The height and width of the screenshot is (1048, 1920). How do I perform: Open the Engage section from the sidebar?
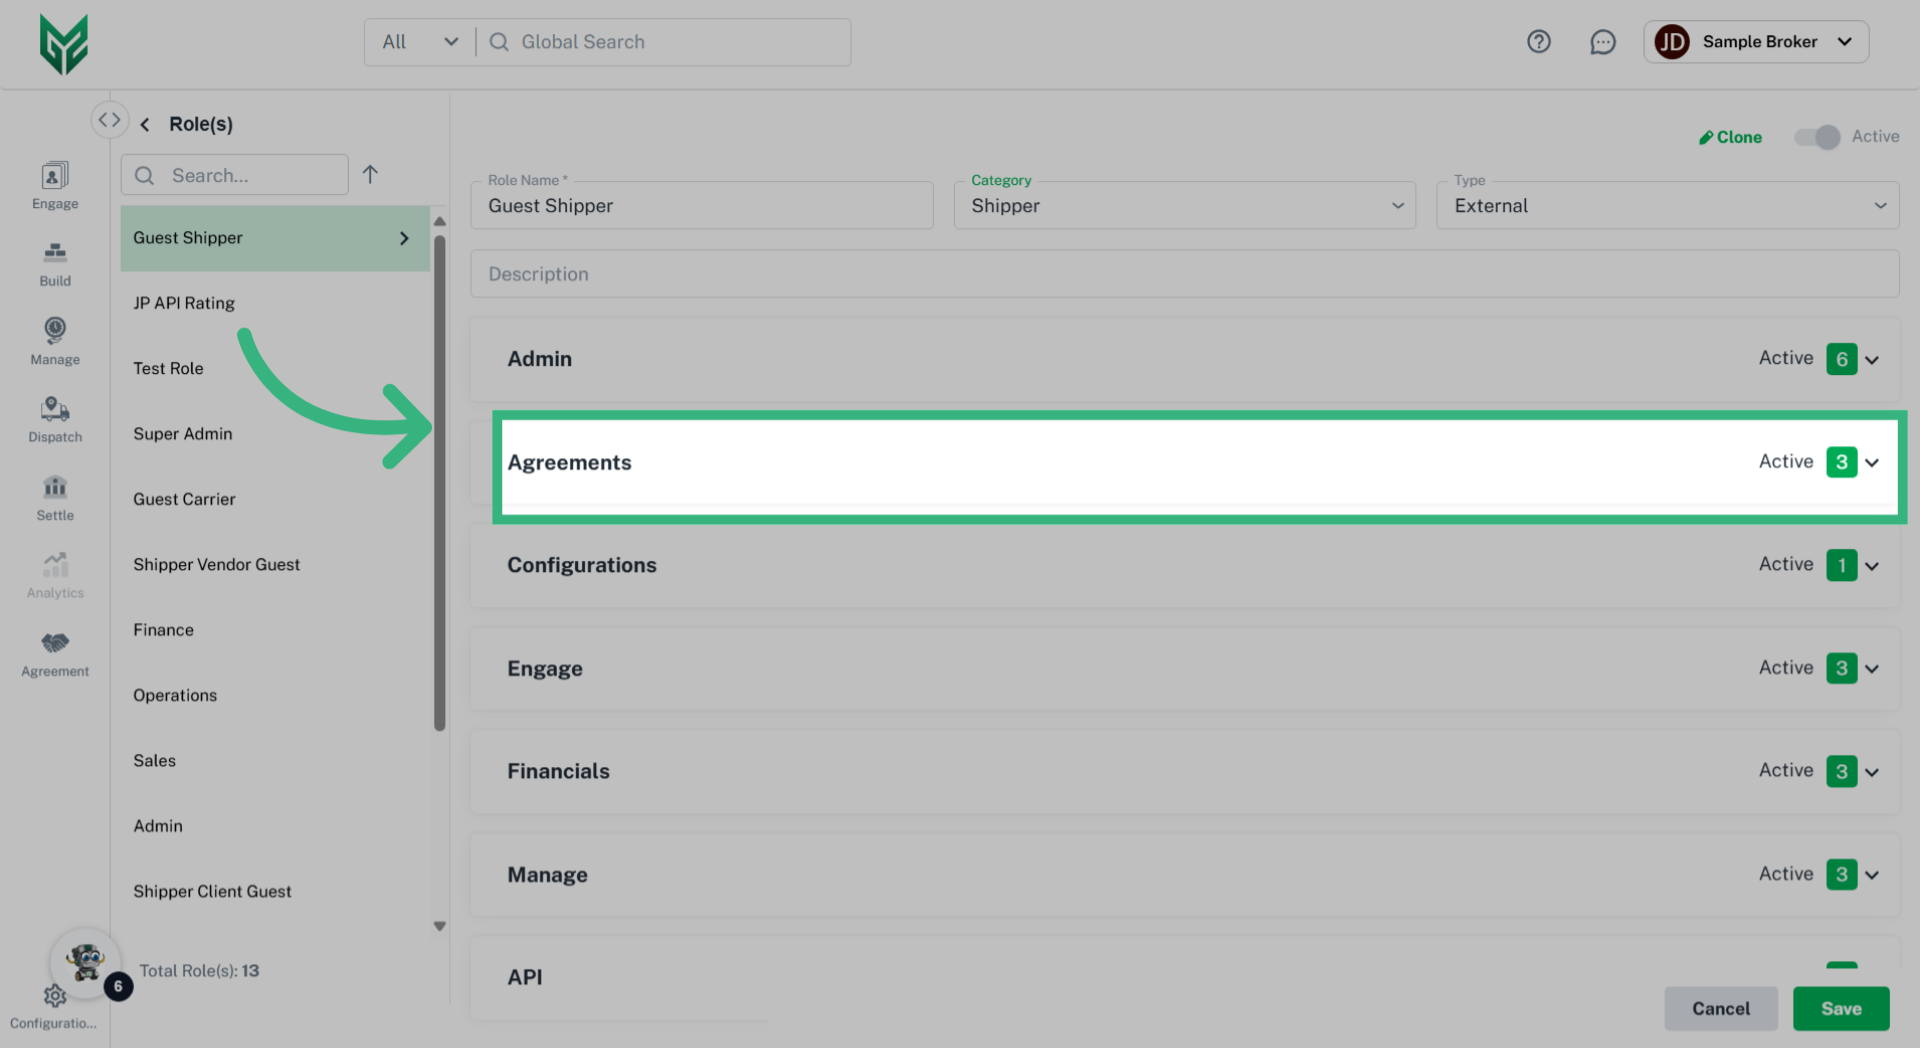[54, 185]
